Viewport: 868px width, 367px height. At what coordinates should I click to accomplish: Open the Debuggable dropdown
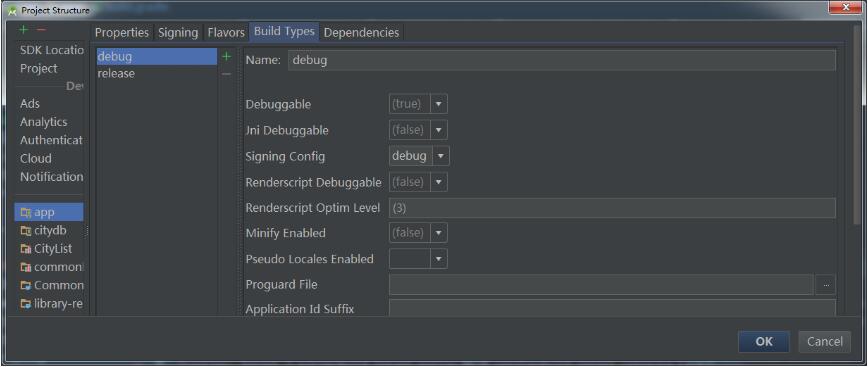tap(438, 104)
